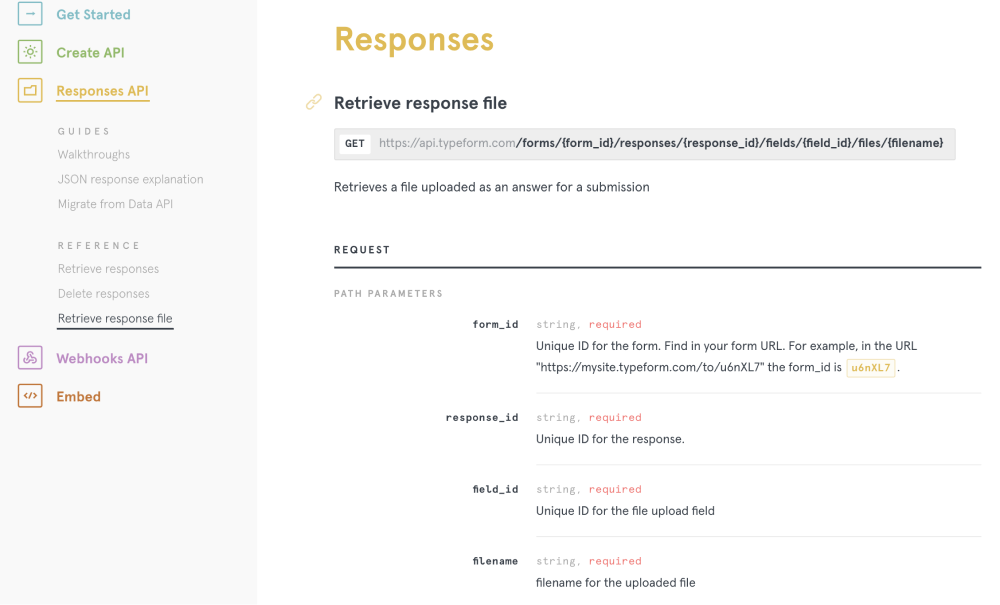This screenshot has width=1000, height=605.
Task: Navigate to the Embed documentation
Action: [x=78, y=396]
